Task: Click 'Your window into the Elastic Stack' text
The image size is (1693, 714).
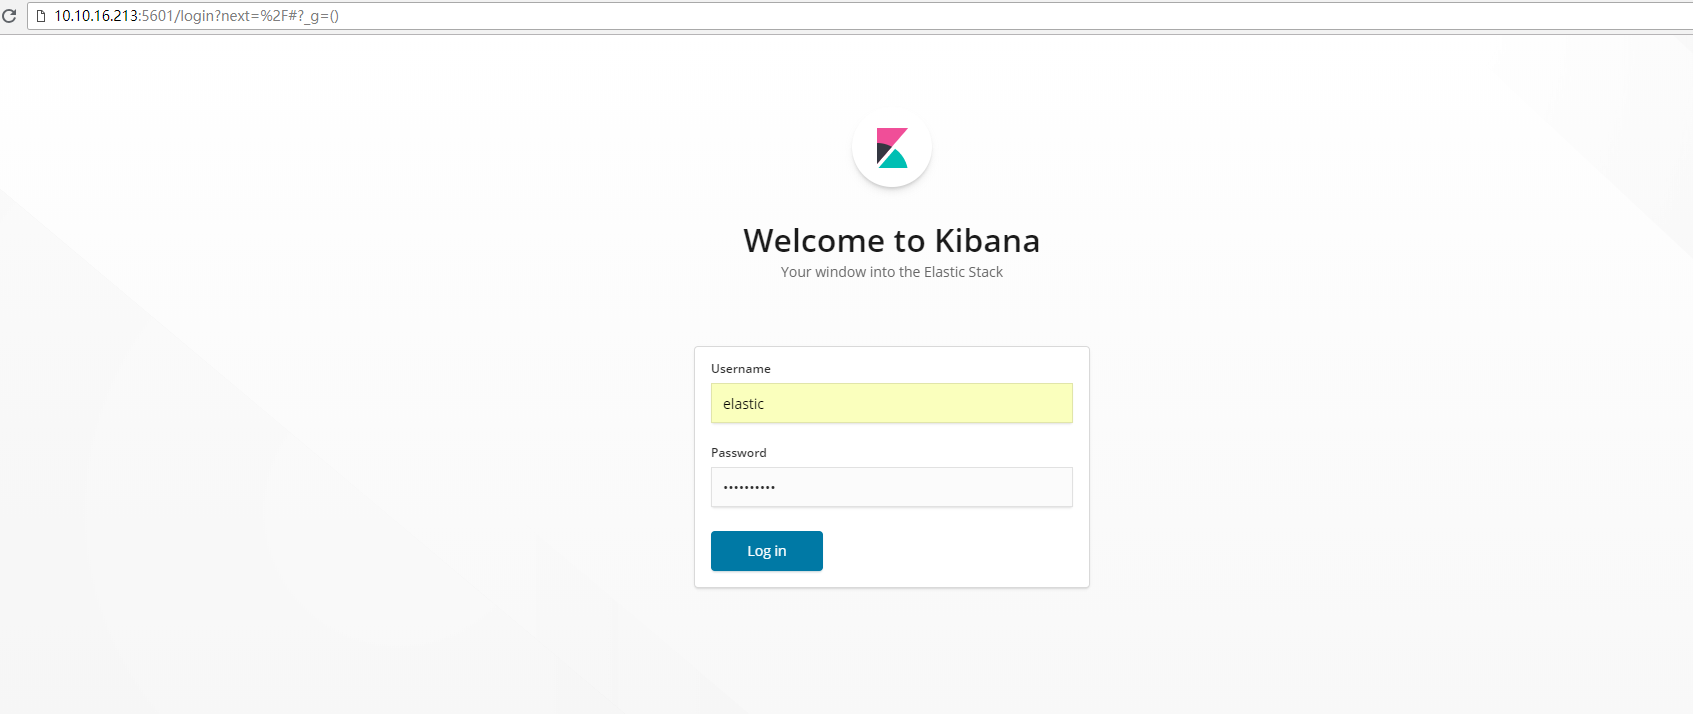Action: coord(891,272)
